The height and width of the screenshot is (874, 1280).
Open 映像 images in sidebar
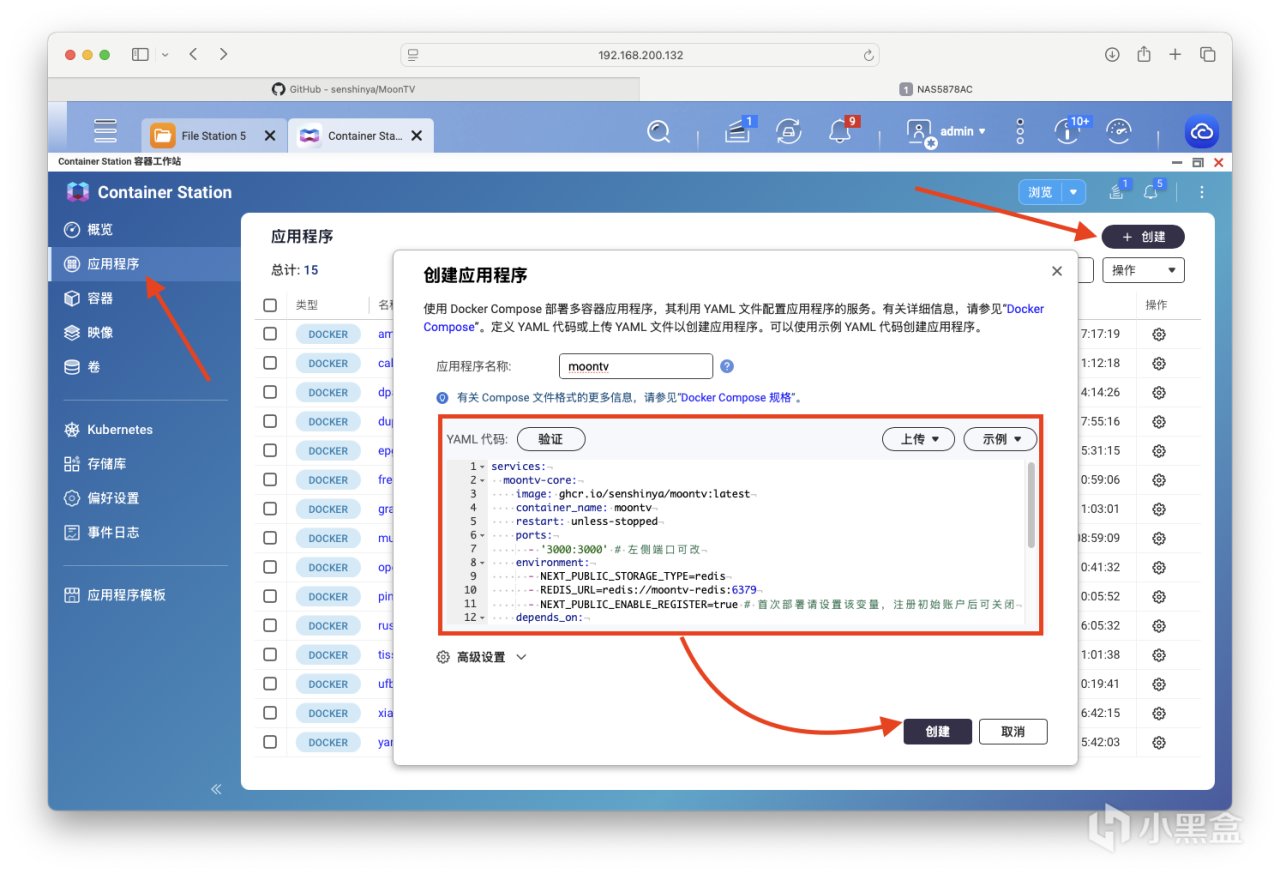tap(144, 332)
